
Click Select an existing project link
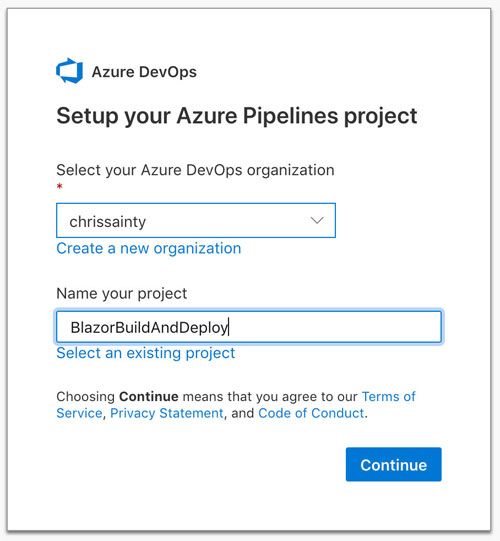146,353
